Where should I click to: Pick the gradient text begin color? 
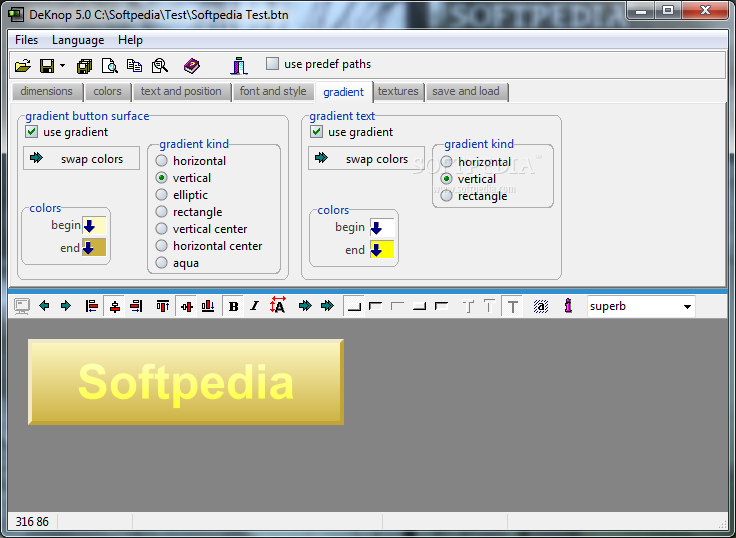(382, 228)
